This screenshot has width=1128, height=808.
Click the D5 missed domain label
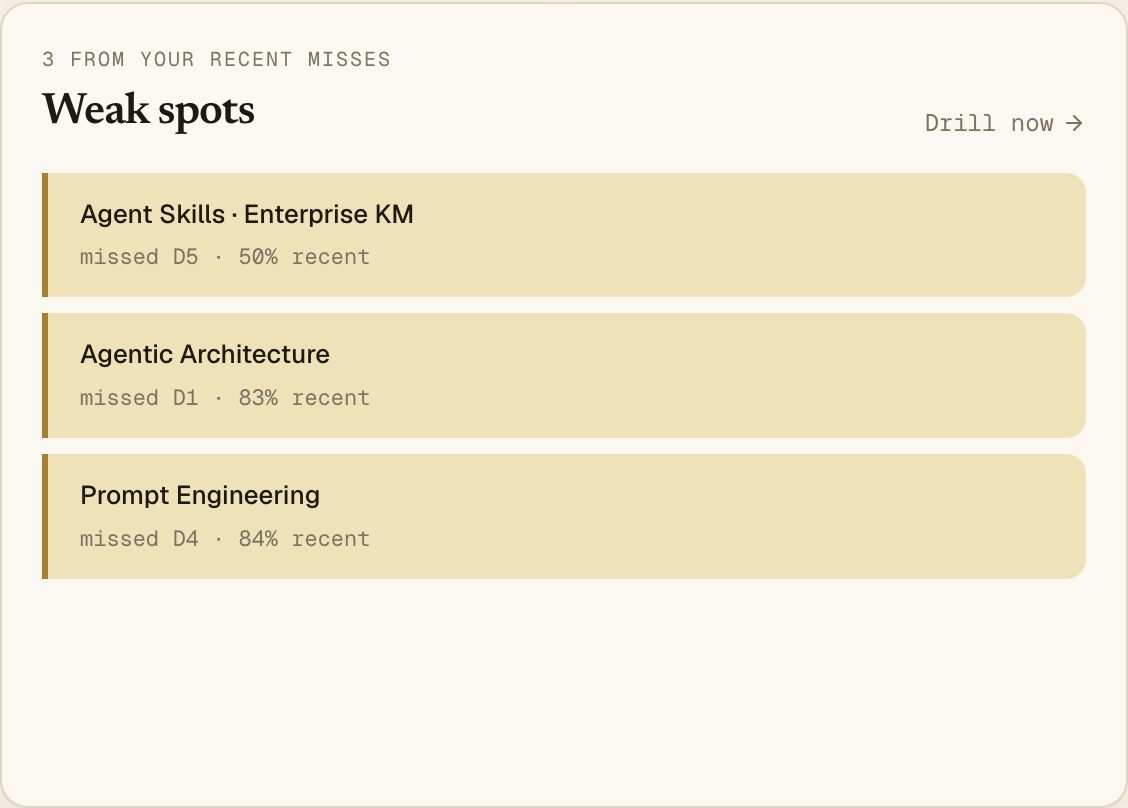coord(186,257)
